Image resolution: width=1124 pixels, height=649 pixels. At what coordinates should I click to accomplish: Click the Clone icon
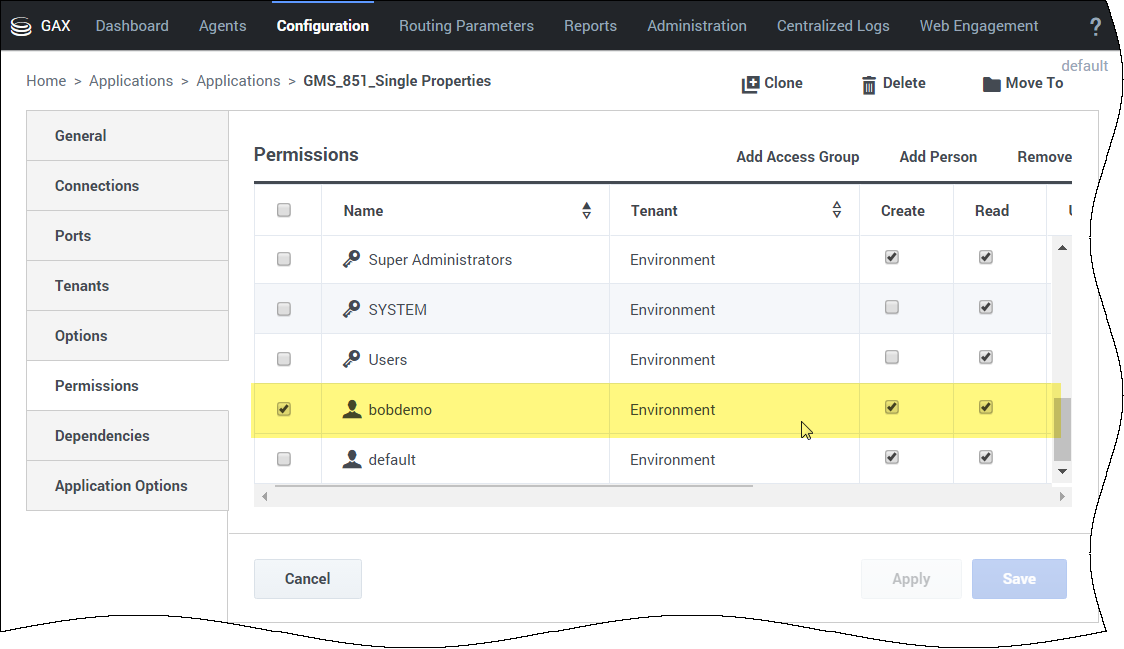coord(750,84)
